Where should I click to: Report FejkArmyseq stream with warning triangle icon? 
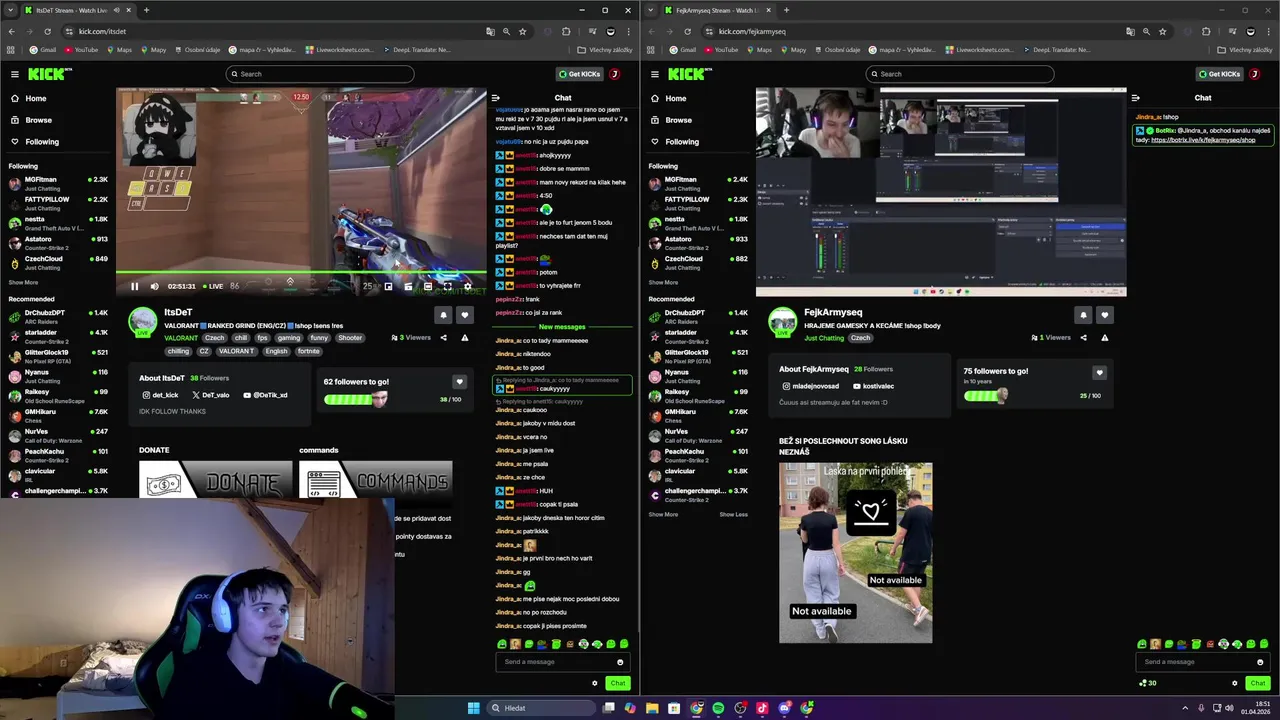click(1105, 338)
